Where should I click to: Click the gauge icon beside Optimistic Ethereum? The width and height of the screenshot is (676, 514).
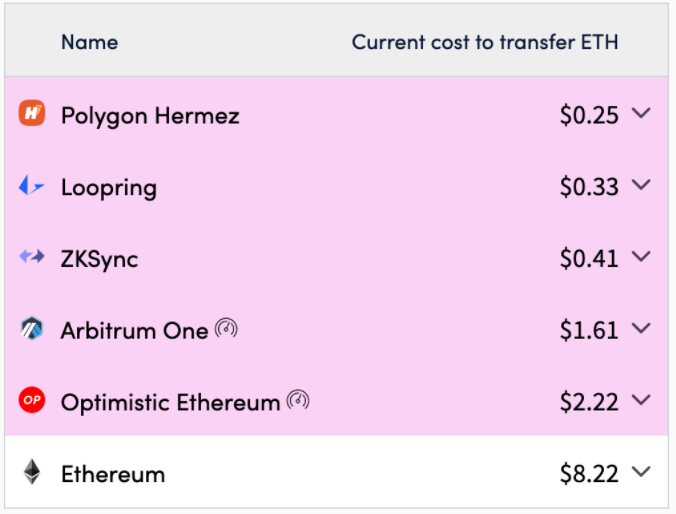click(x=298, y=400)
